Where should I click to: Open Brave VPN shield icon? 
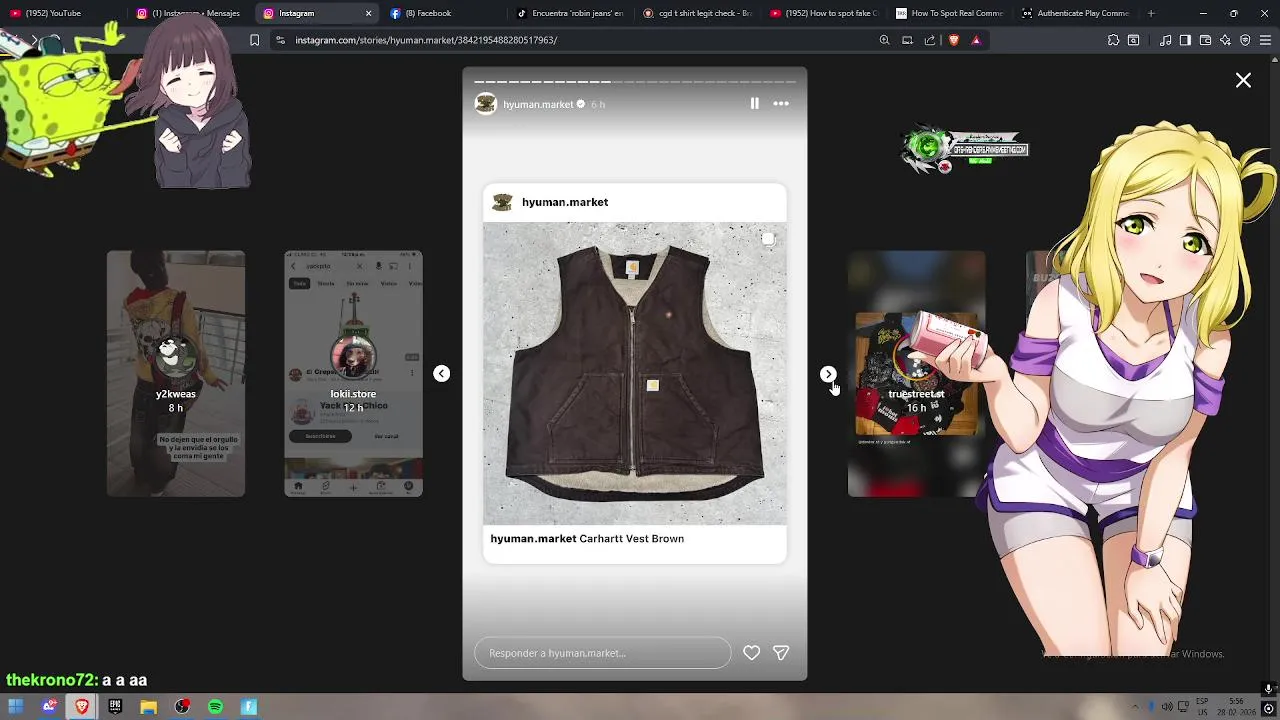(x=1245, y=40)
